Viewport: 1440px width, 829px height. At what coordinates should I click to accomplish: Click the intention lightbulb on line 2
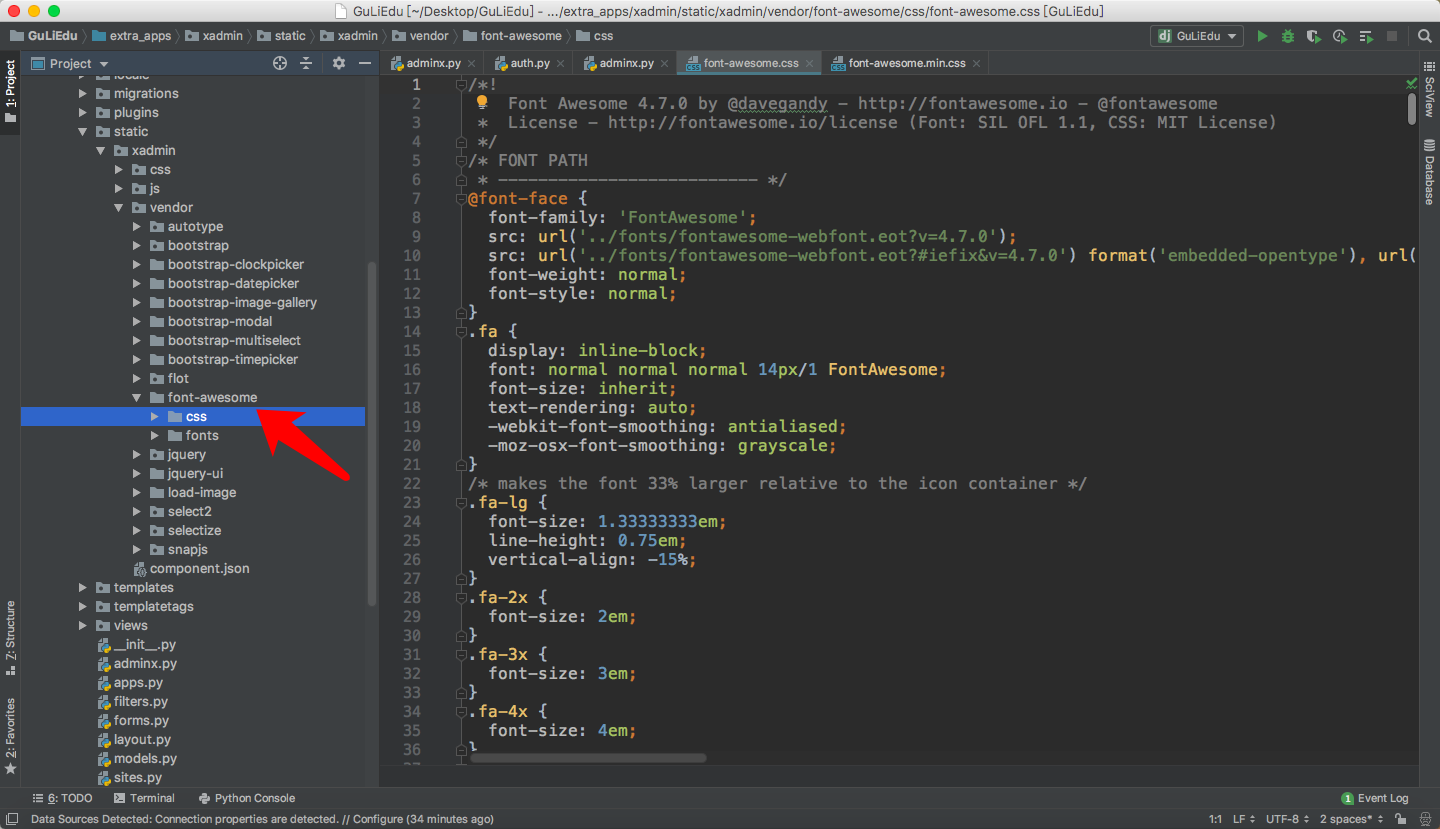point(481,102)
